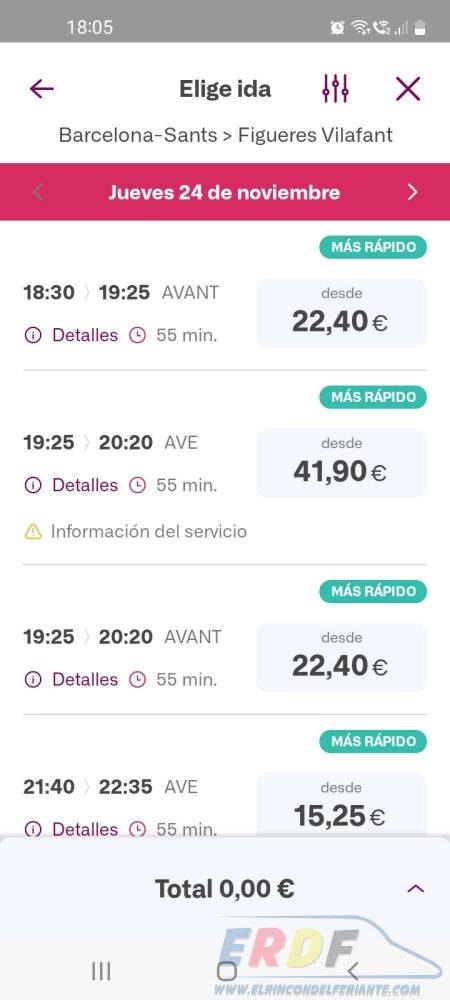The image size is (450, 1000).
Task: Expand the Total 0,00 € summary chevron
Action: [x=416, y=888]
